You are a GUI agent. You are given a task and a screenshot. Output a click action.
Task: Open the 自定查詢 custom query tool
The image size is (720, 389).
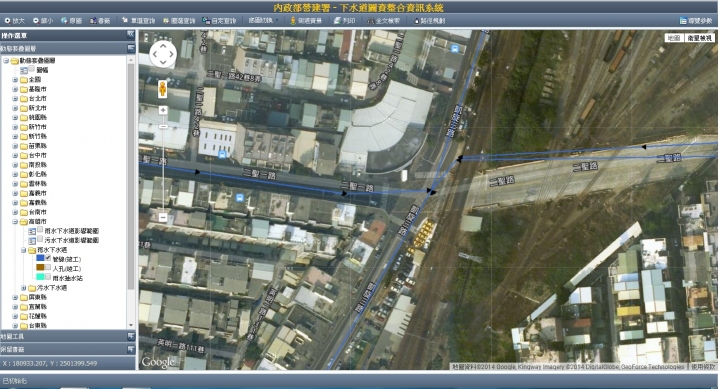(219, 21)
